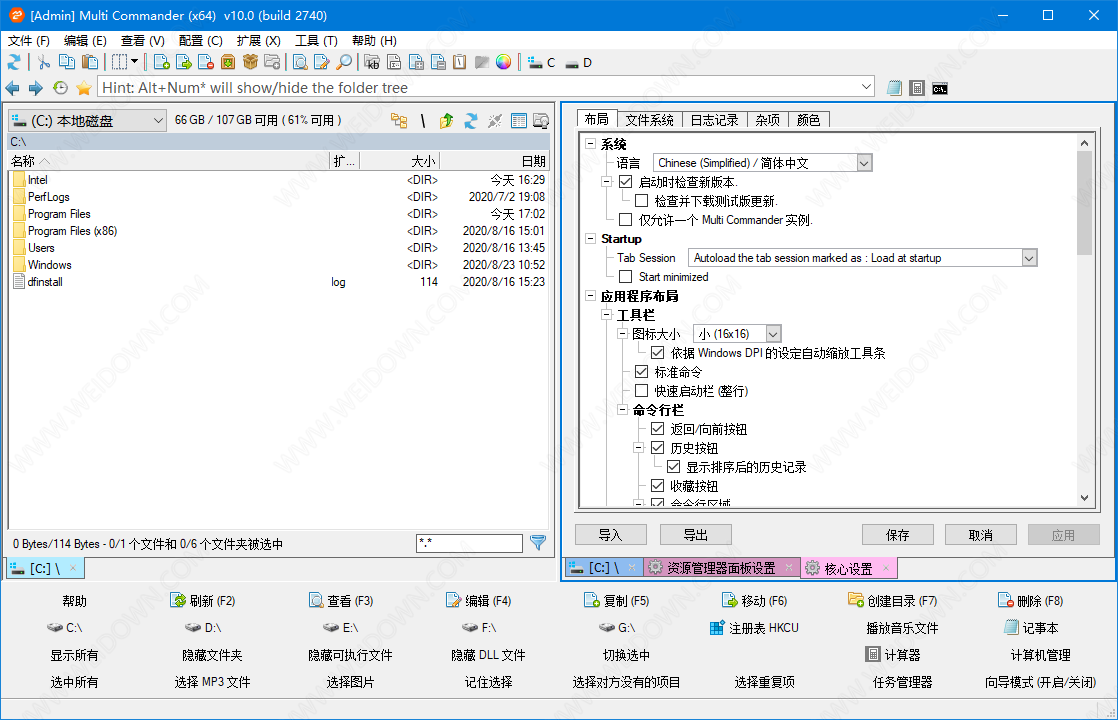
Task: Enable Start minimized checkbox
Action: click(x=626, y=277)
